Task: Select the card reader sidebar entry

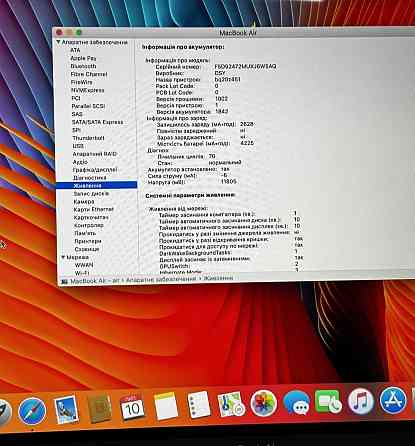Action: (91, 217)
